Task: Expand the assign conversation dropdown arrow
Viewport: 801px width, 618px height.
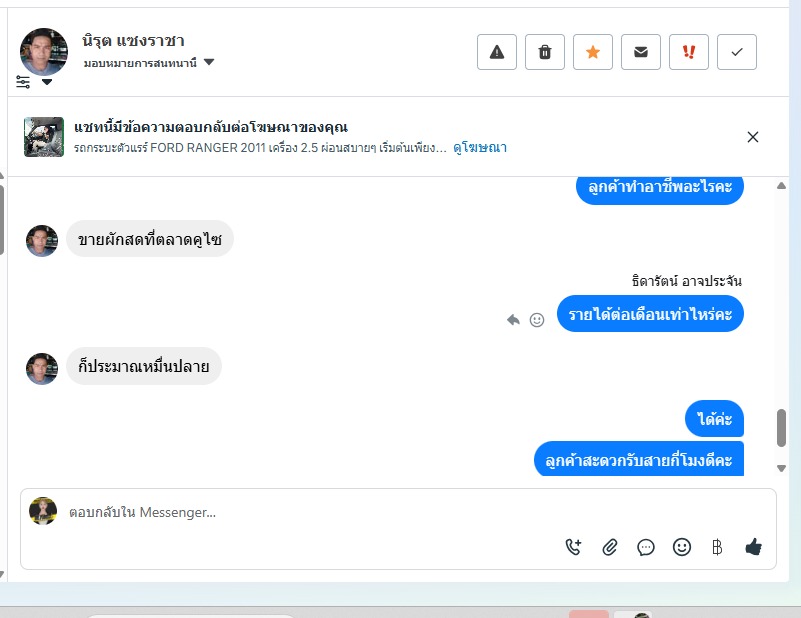Action: point(209,62)
